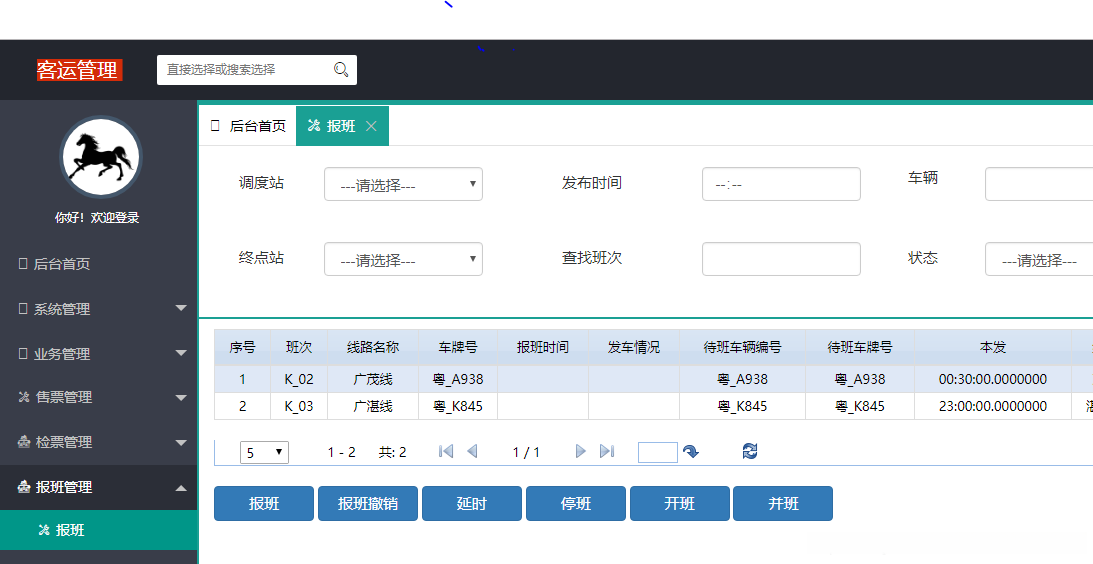Click the 发车情况 column header
1093x564 pixels.
pos(634,347)
